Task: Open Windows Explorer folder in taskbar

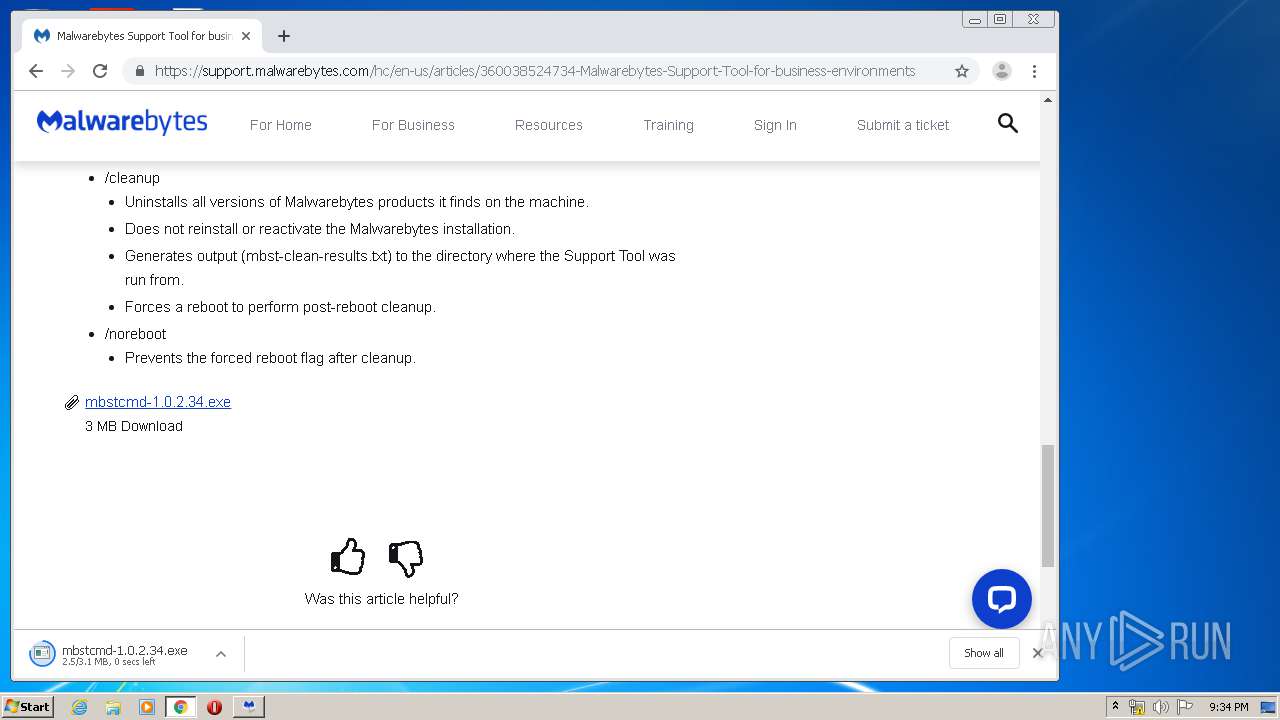Action: coord(113,707)
